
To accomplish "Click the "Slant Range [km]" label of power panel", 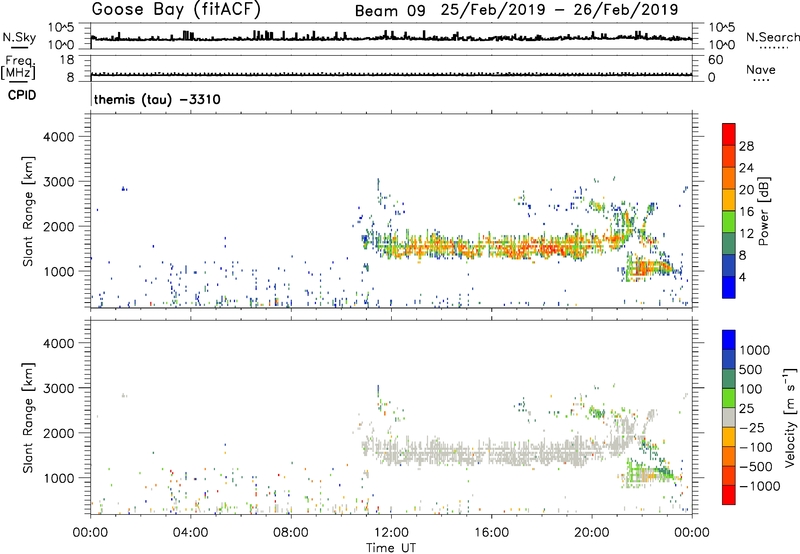I will (x=28, y=211).
